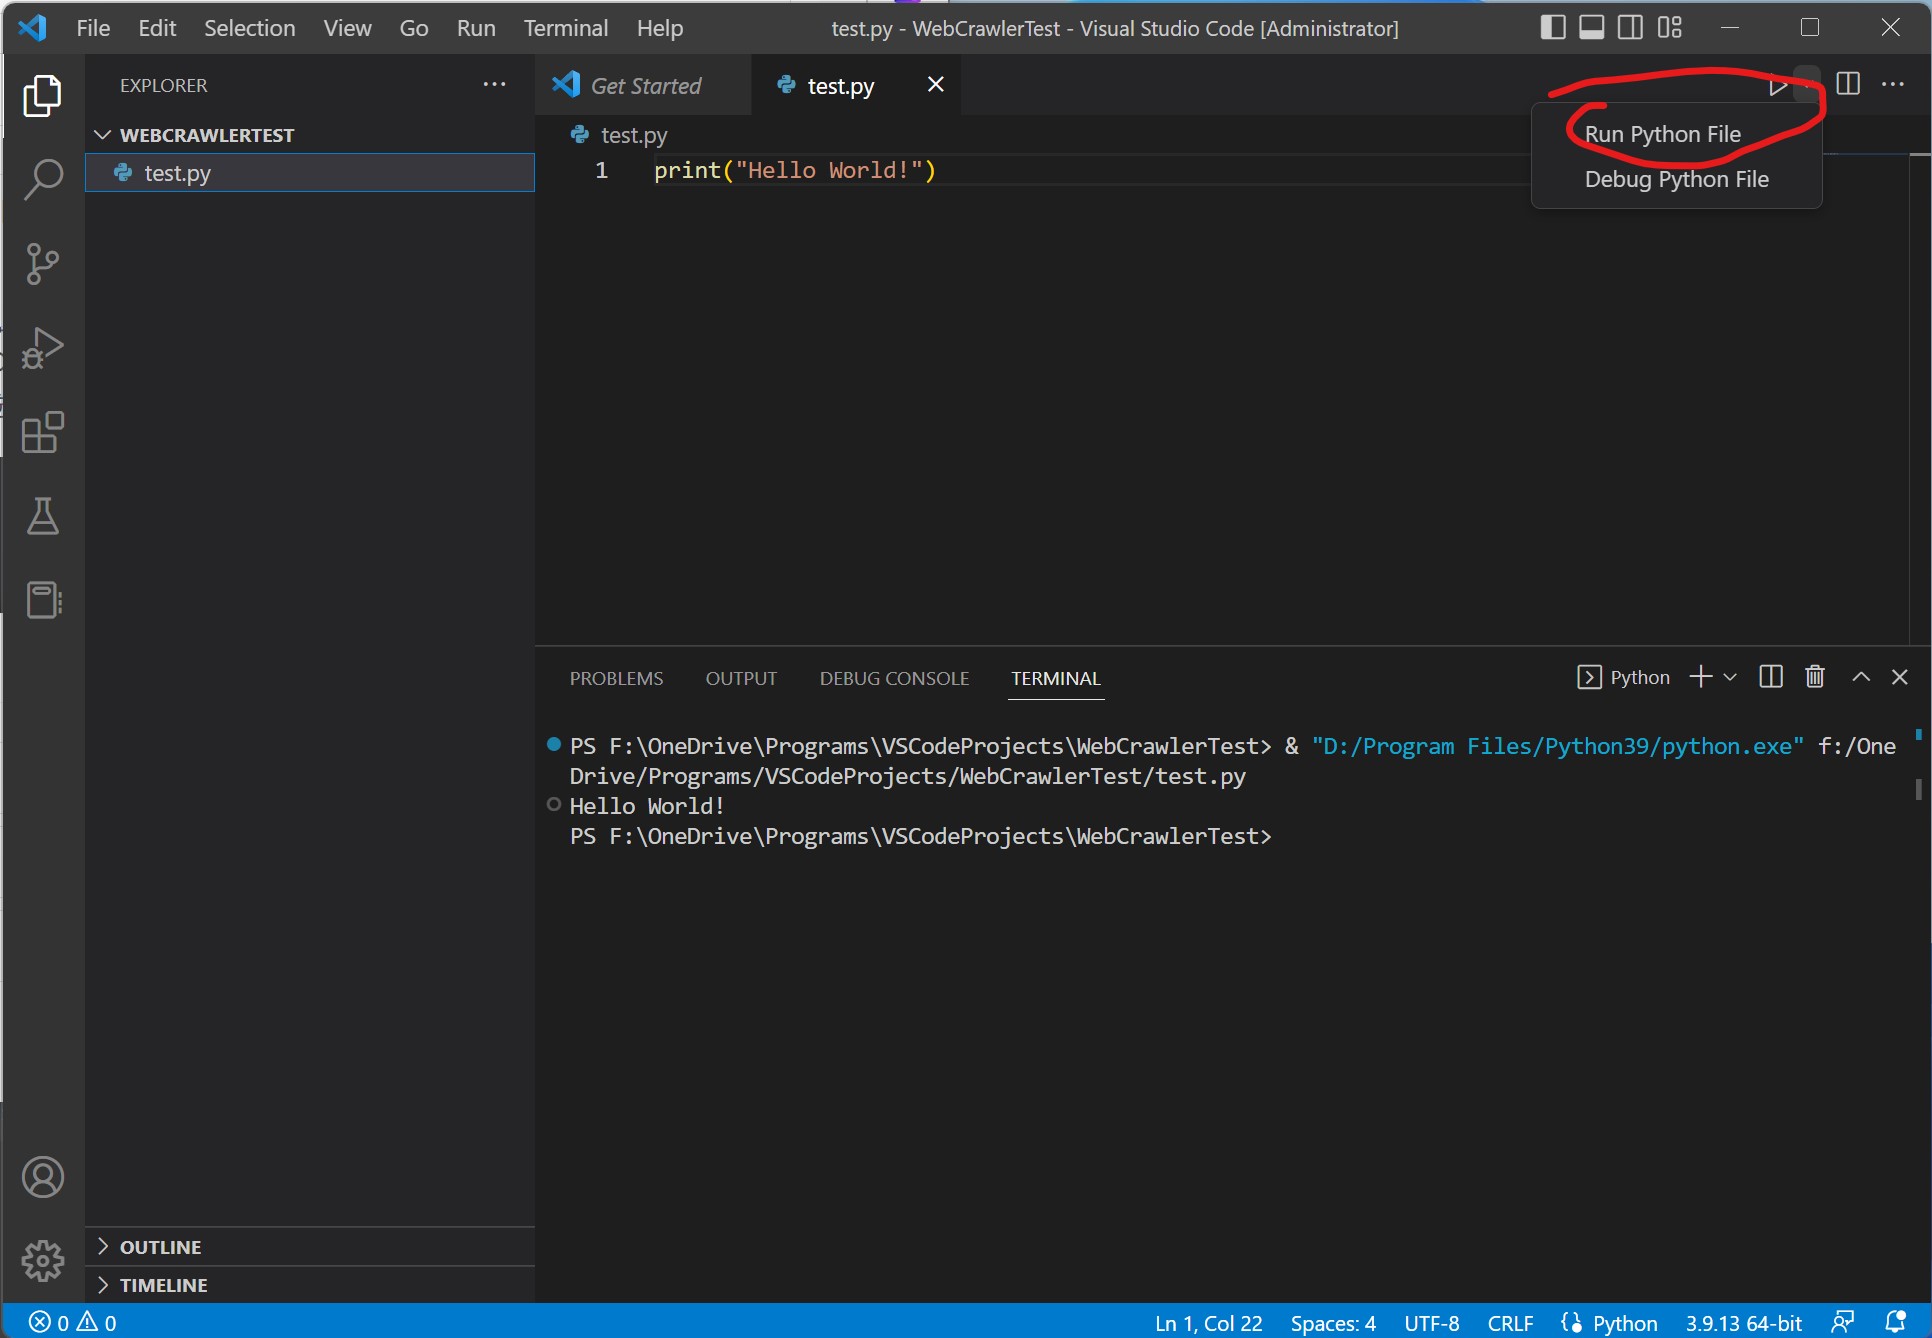This screenshot has width=1932, height=1338.
Task: Open the Source Control view
Action: click(x=42, y=264)
